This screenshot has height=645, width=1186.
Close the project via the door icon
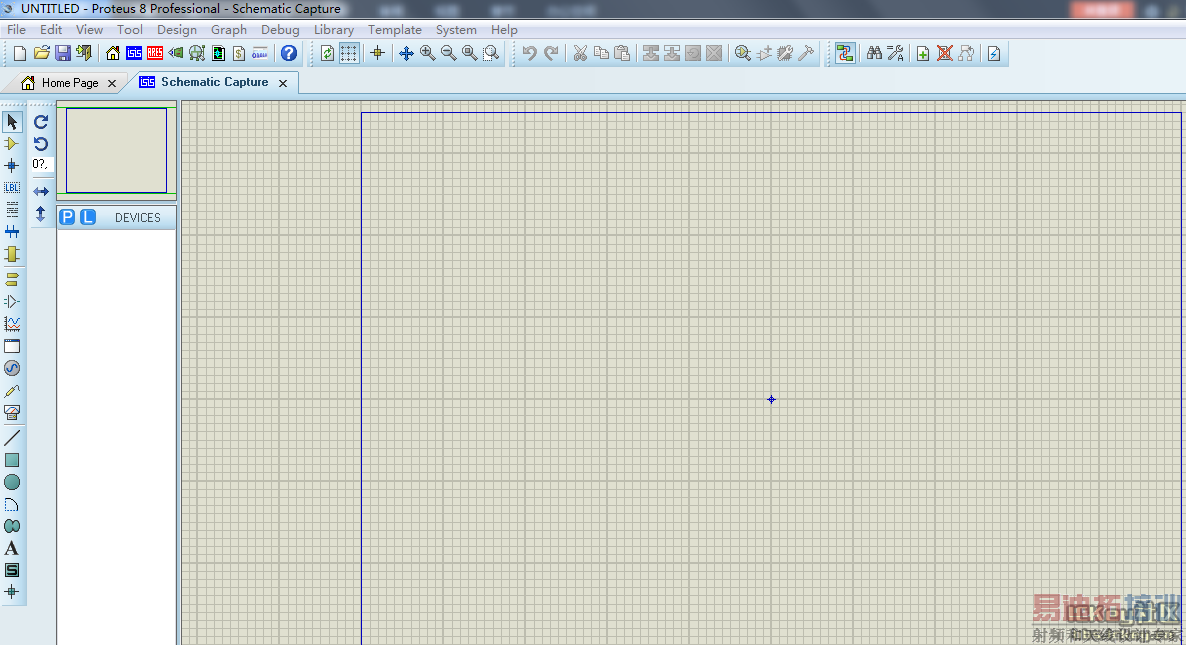pyautogui.click(x=84, y=54)
